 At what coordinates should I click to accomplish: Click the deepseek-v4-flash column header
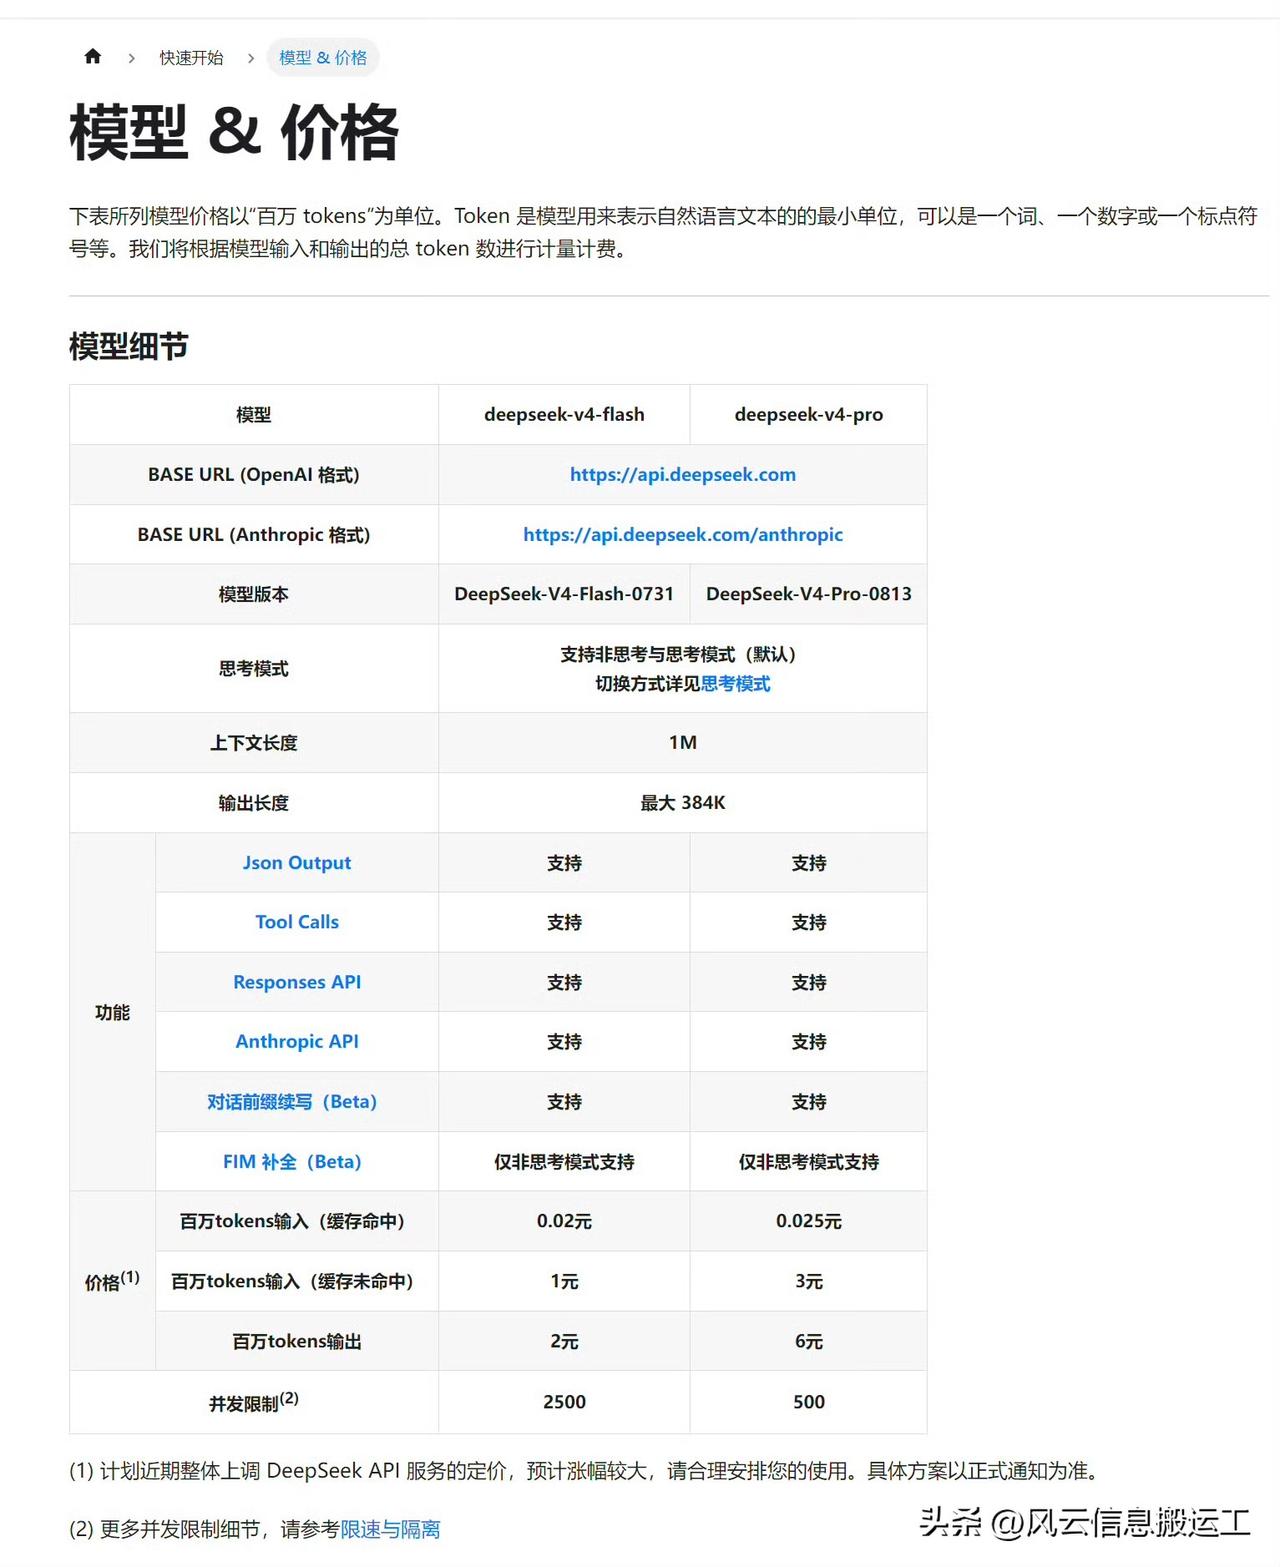pyautogui.click(x=564, y=414)
